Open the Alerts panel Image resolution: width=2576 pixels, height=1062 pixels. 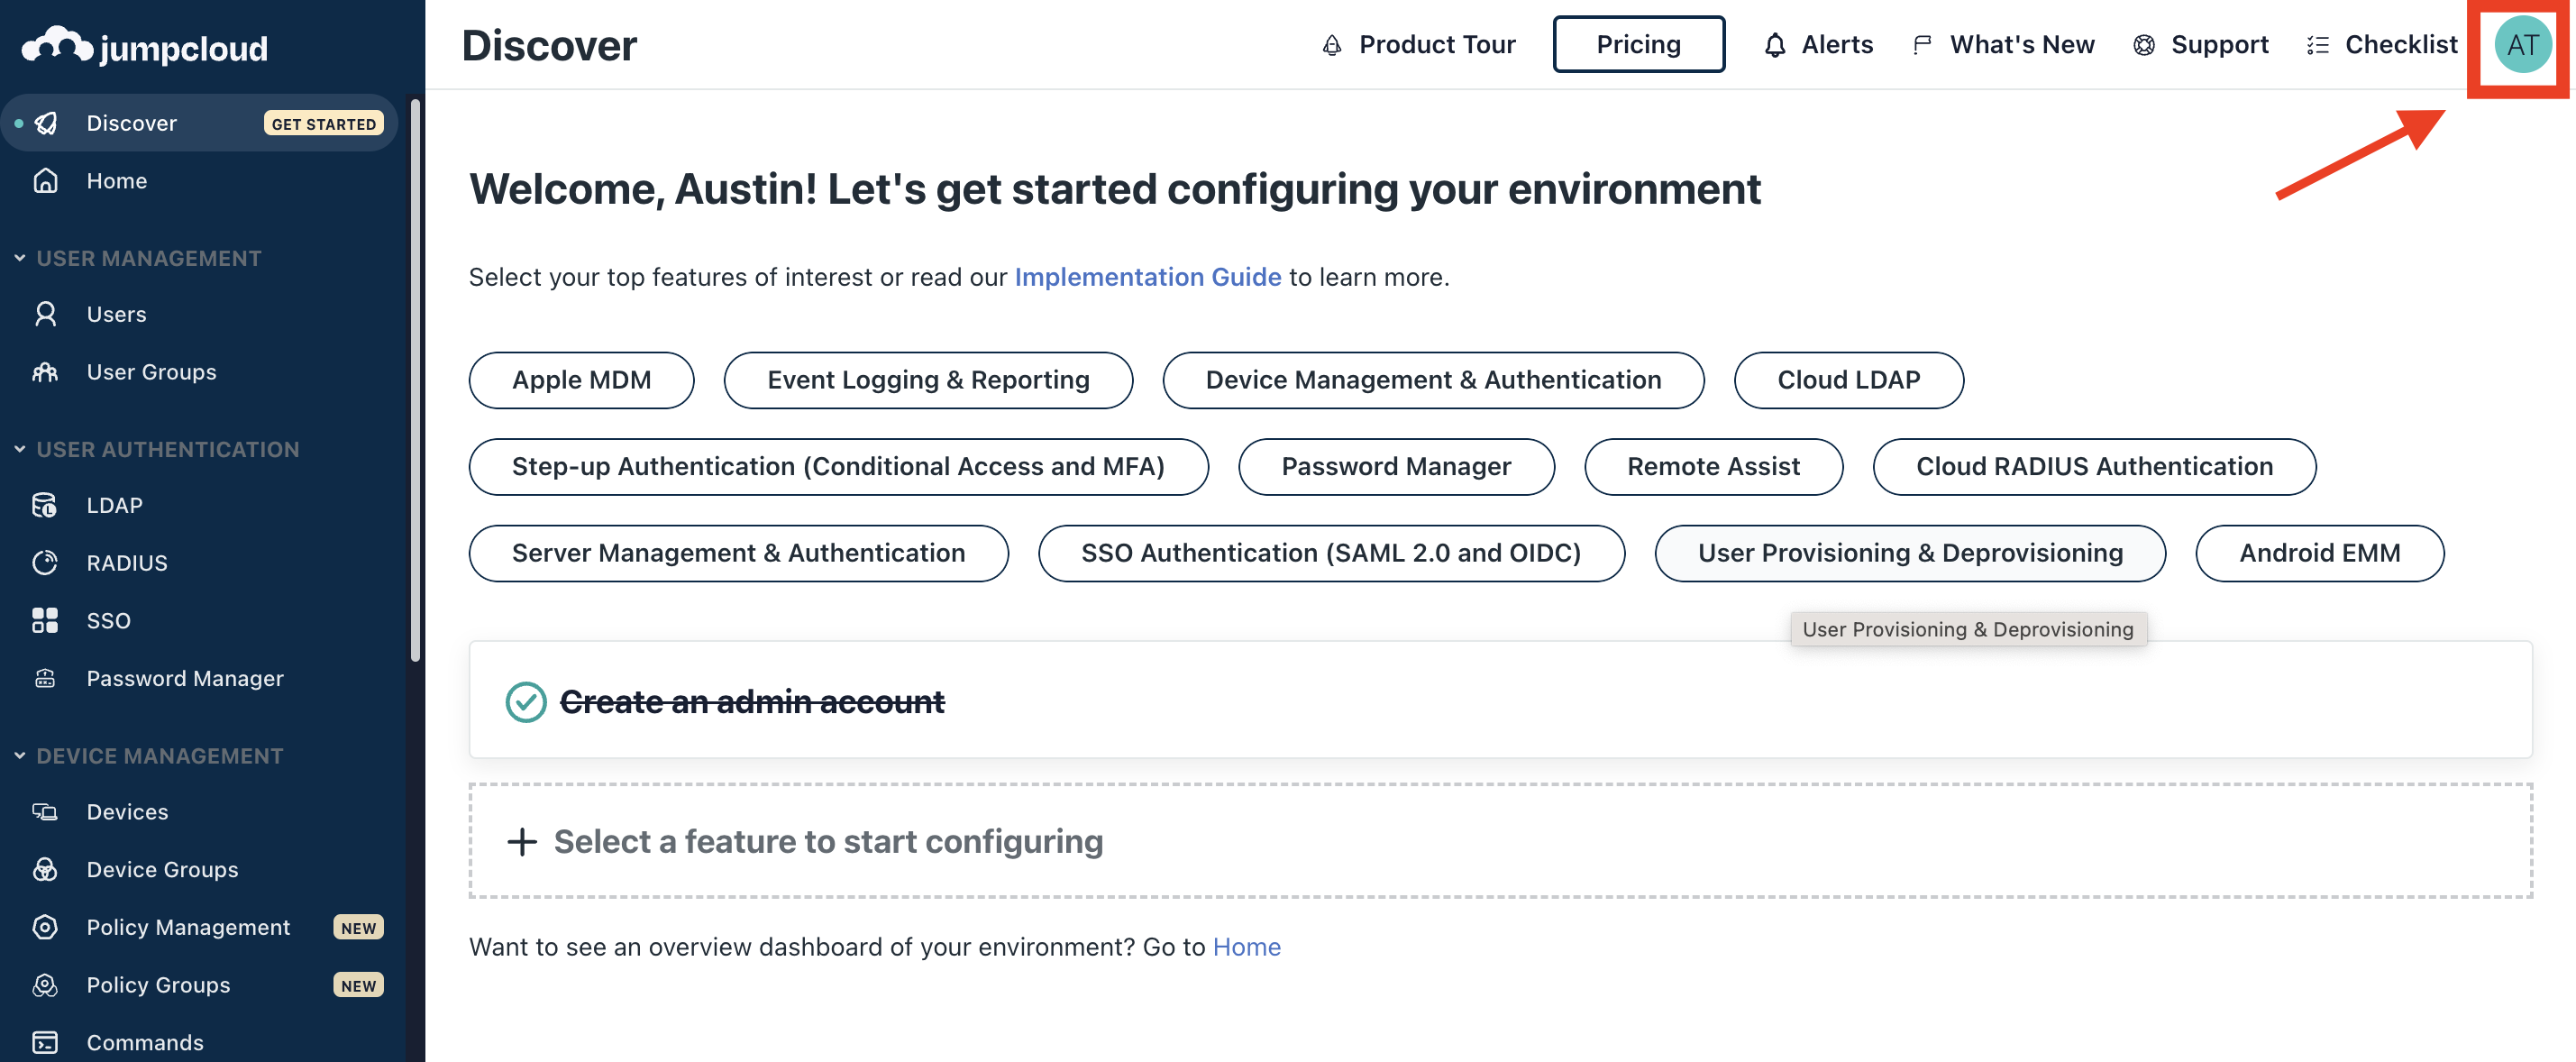1818,45
